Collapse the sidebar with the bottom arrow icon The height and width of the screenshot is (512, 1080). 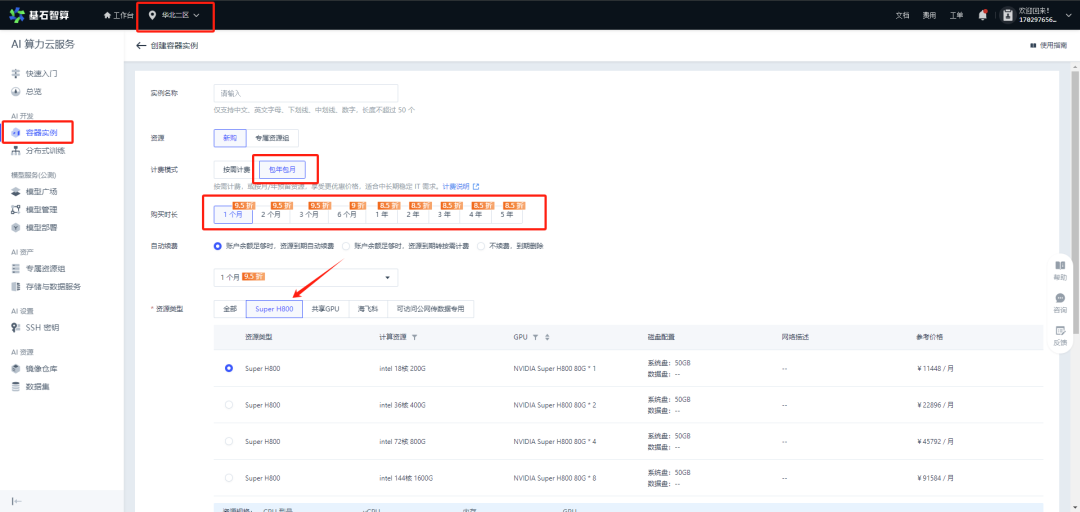pos(17,501)
